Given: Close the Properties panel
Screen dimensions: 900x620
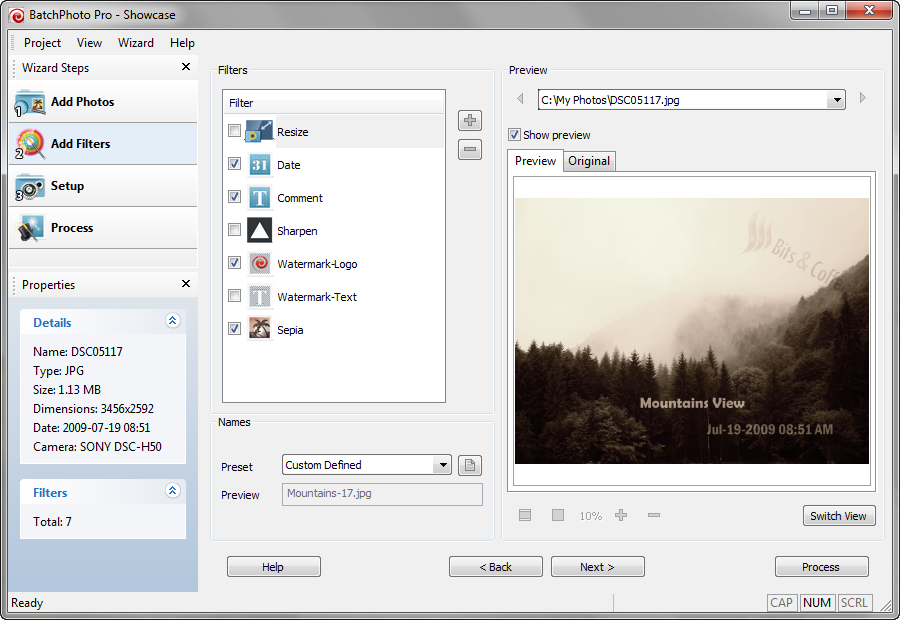Looking at the screenshot, I should [x=186, y=284].
